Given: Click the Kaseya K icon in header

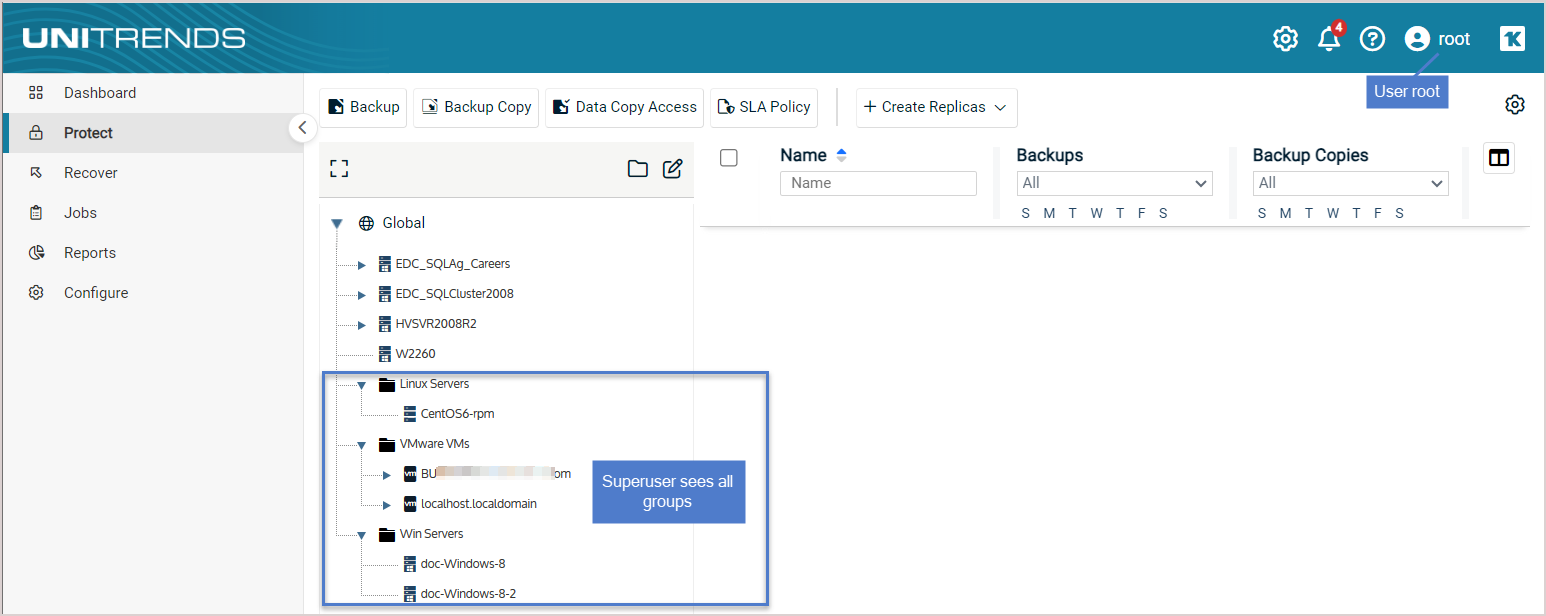Looking at the screenshot, I should [x=1512, y=39].
